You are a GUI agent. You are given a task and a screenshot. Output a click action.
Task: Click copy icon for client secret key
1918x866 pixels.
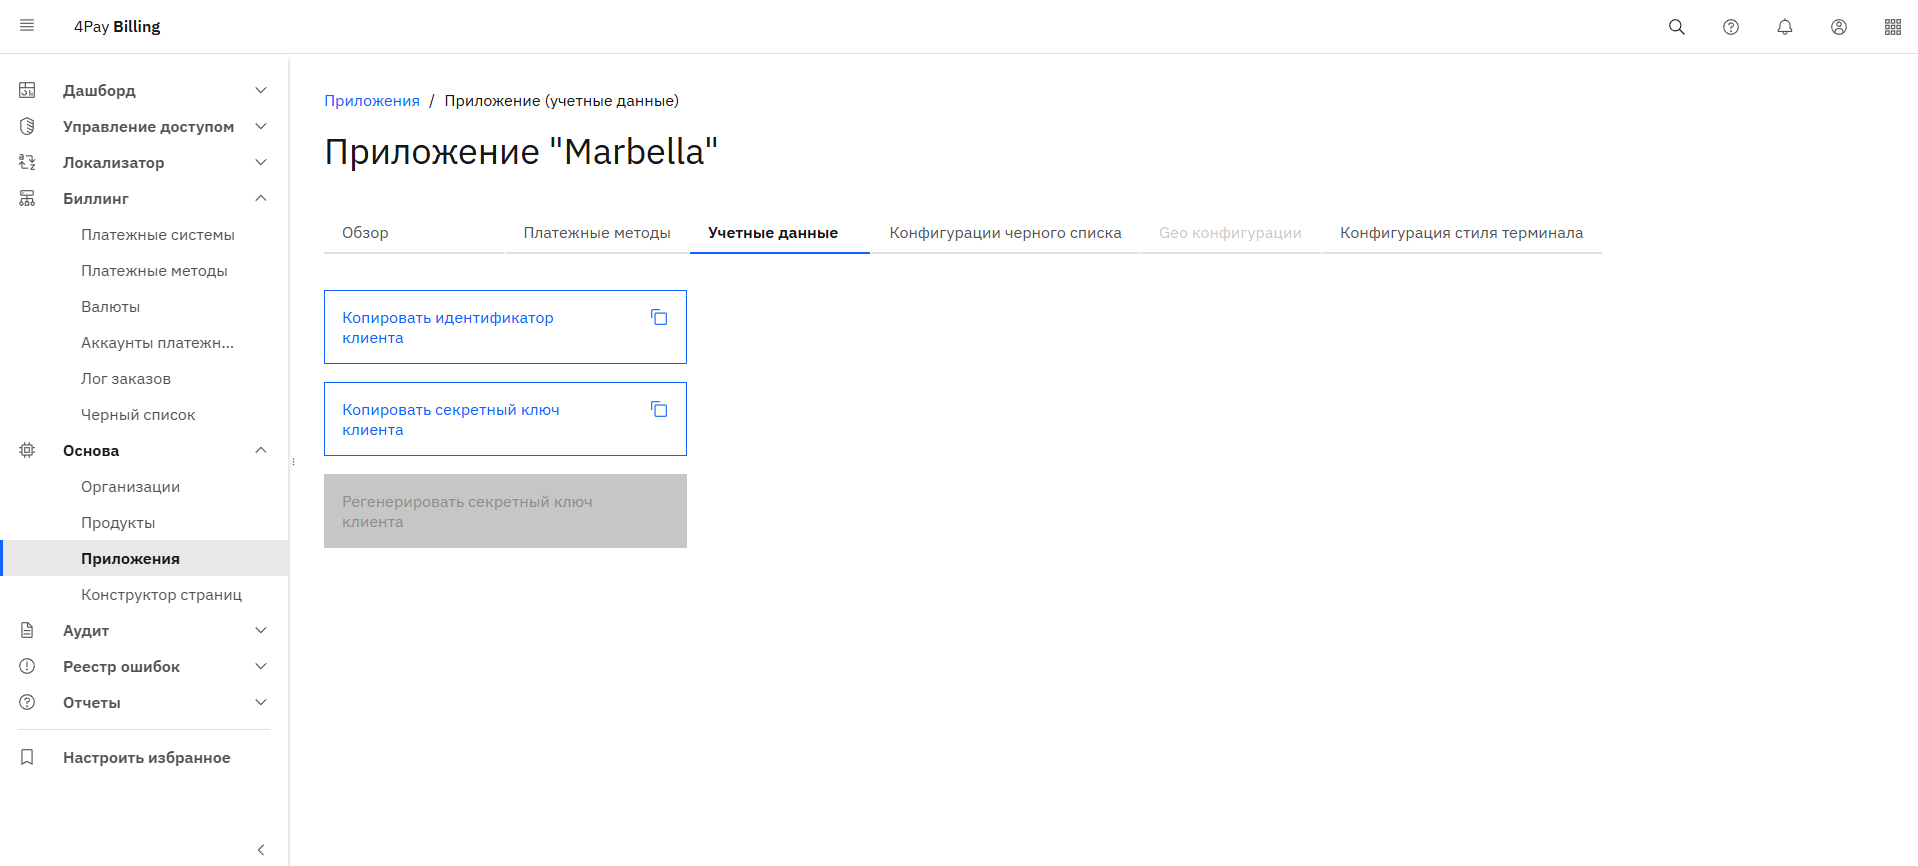click(659, 409)
